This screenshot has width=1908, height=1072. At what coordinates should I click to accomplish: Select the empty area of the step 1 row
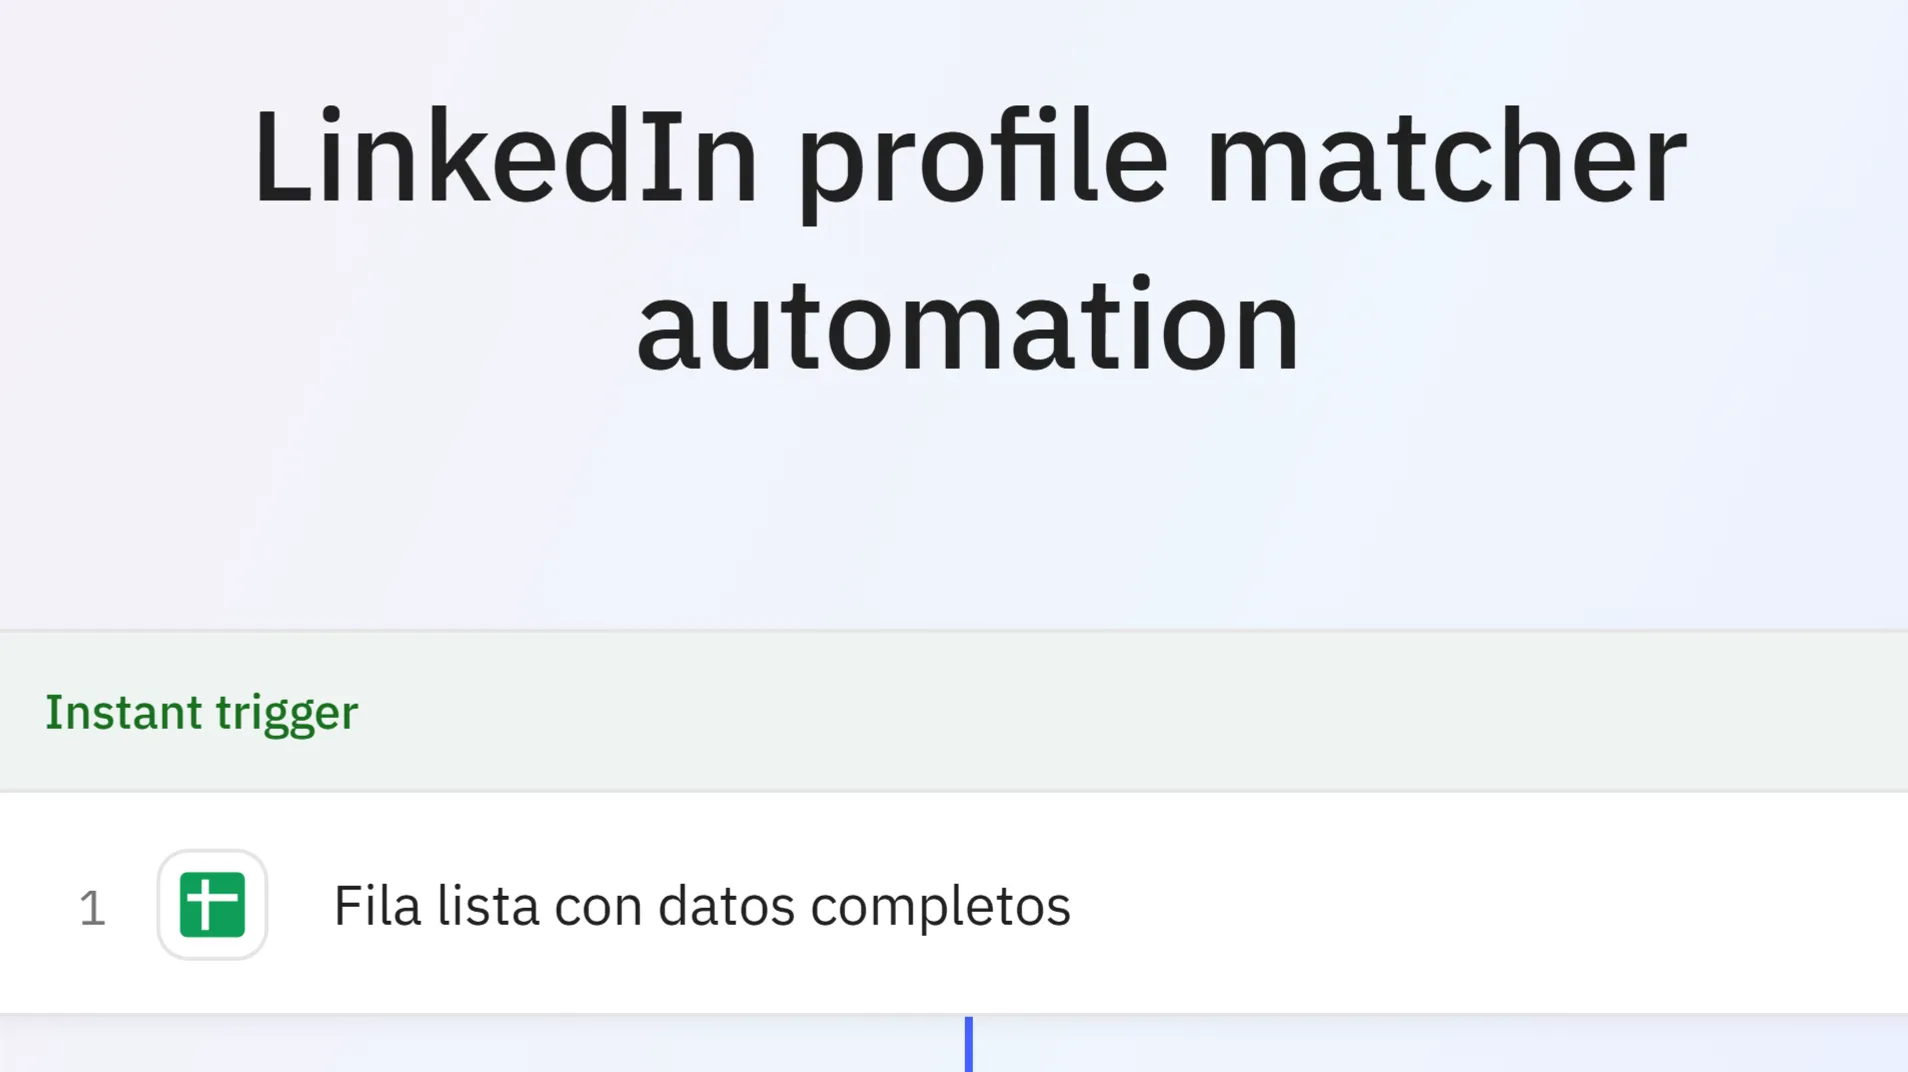point(1480,906)
